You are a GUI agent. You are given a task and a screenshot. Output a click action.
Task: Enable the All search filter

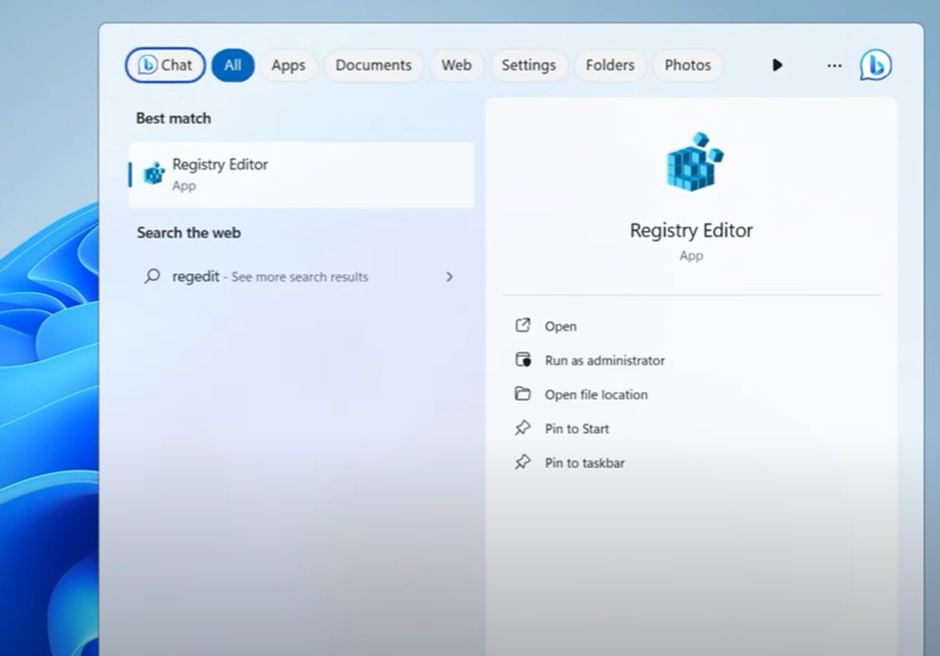coord(233,64)
